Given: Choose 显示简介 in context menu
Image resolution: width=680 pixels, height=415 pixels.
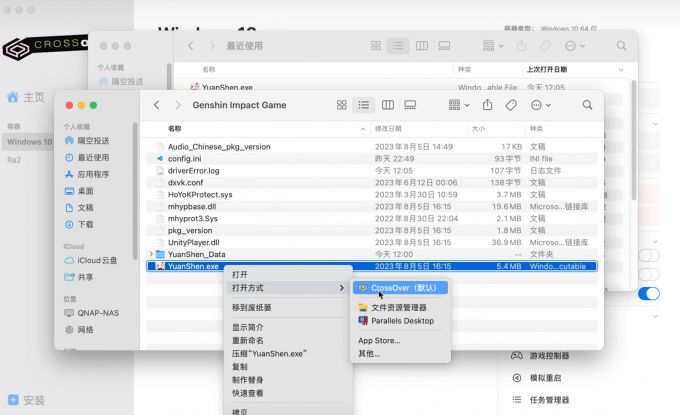Looking at the screenshot, I should coord(288,327).
